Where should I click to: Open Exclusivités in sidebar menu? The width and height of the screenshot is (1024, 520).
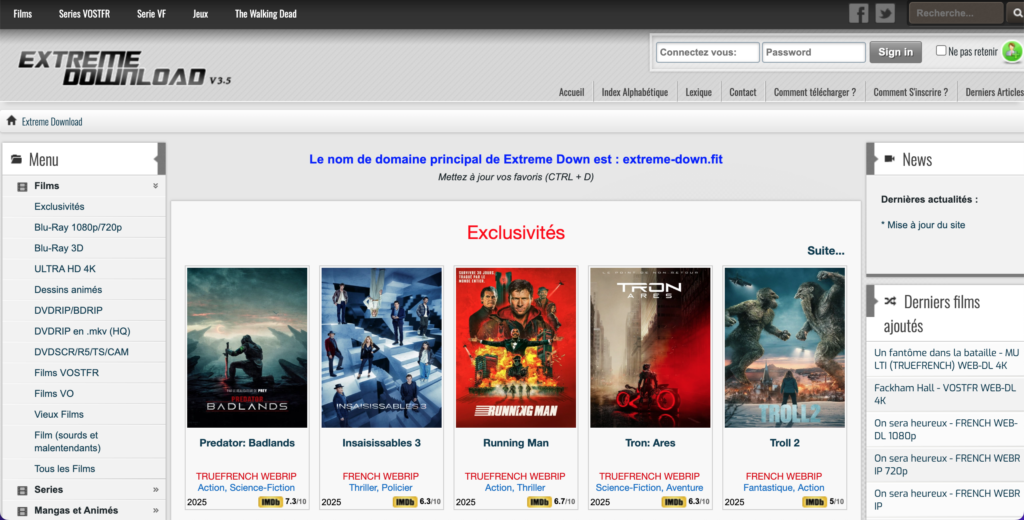click(x=59, y=206)
